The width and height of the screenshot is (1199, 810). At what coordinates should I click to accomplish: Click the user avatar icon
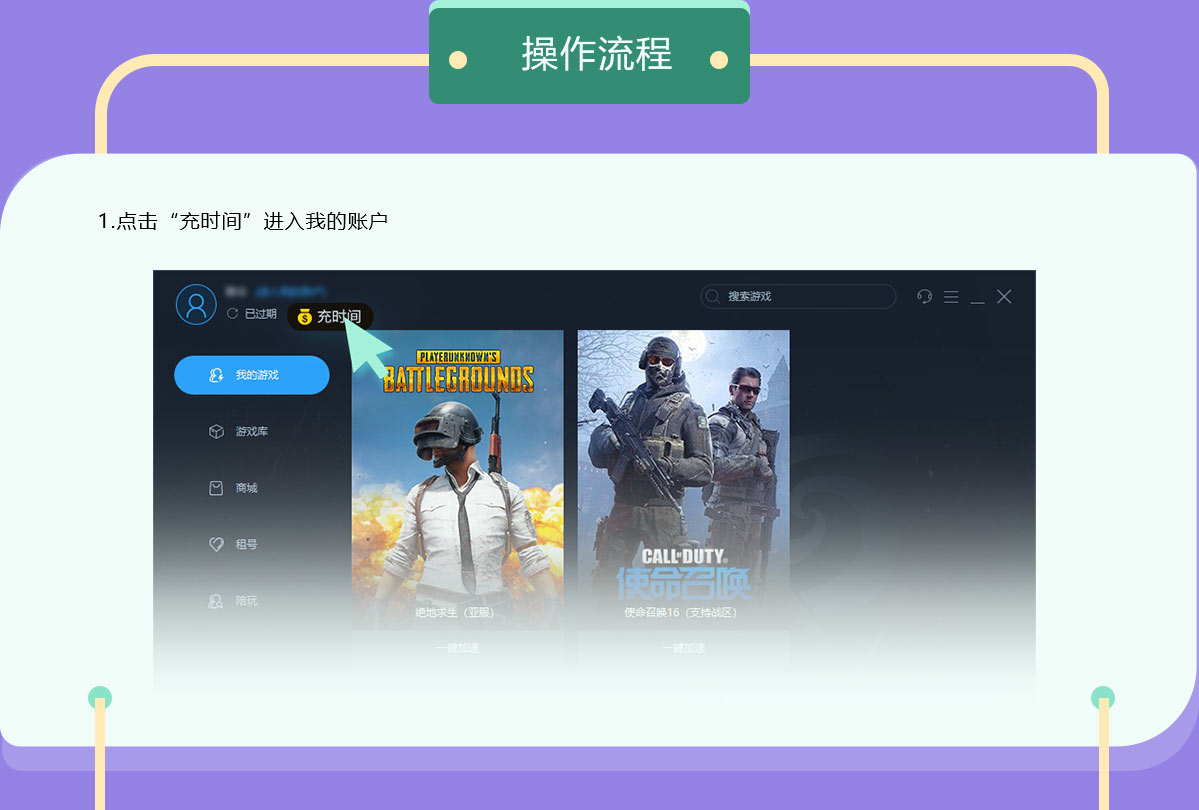tap(197, 304)
